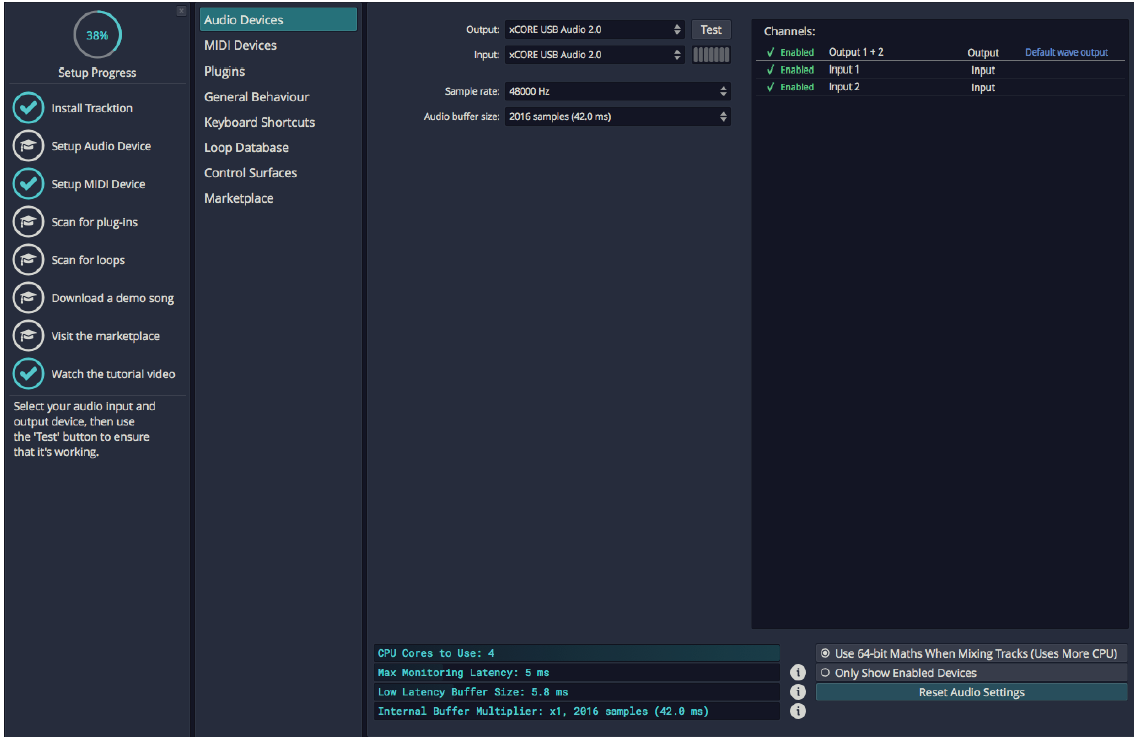This screenshot has width=1139, height=740.
Task: Click the Low Latency Buffer Size field
Action: pyautogui.click(x=577, y=692)
